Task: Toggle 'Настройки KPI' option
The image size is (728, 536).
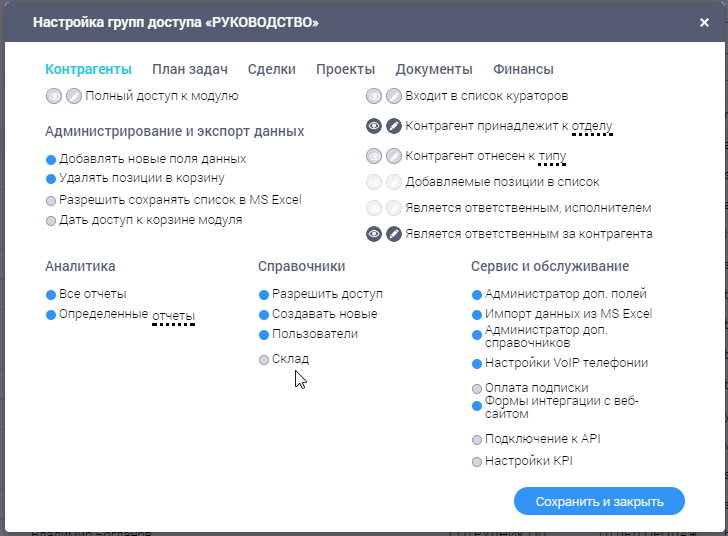Action: pyautogui.click(x=477, y=461)
